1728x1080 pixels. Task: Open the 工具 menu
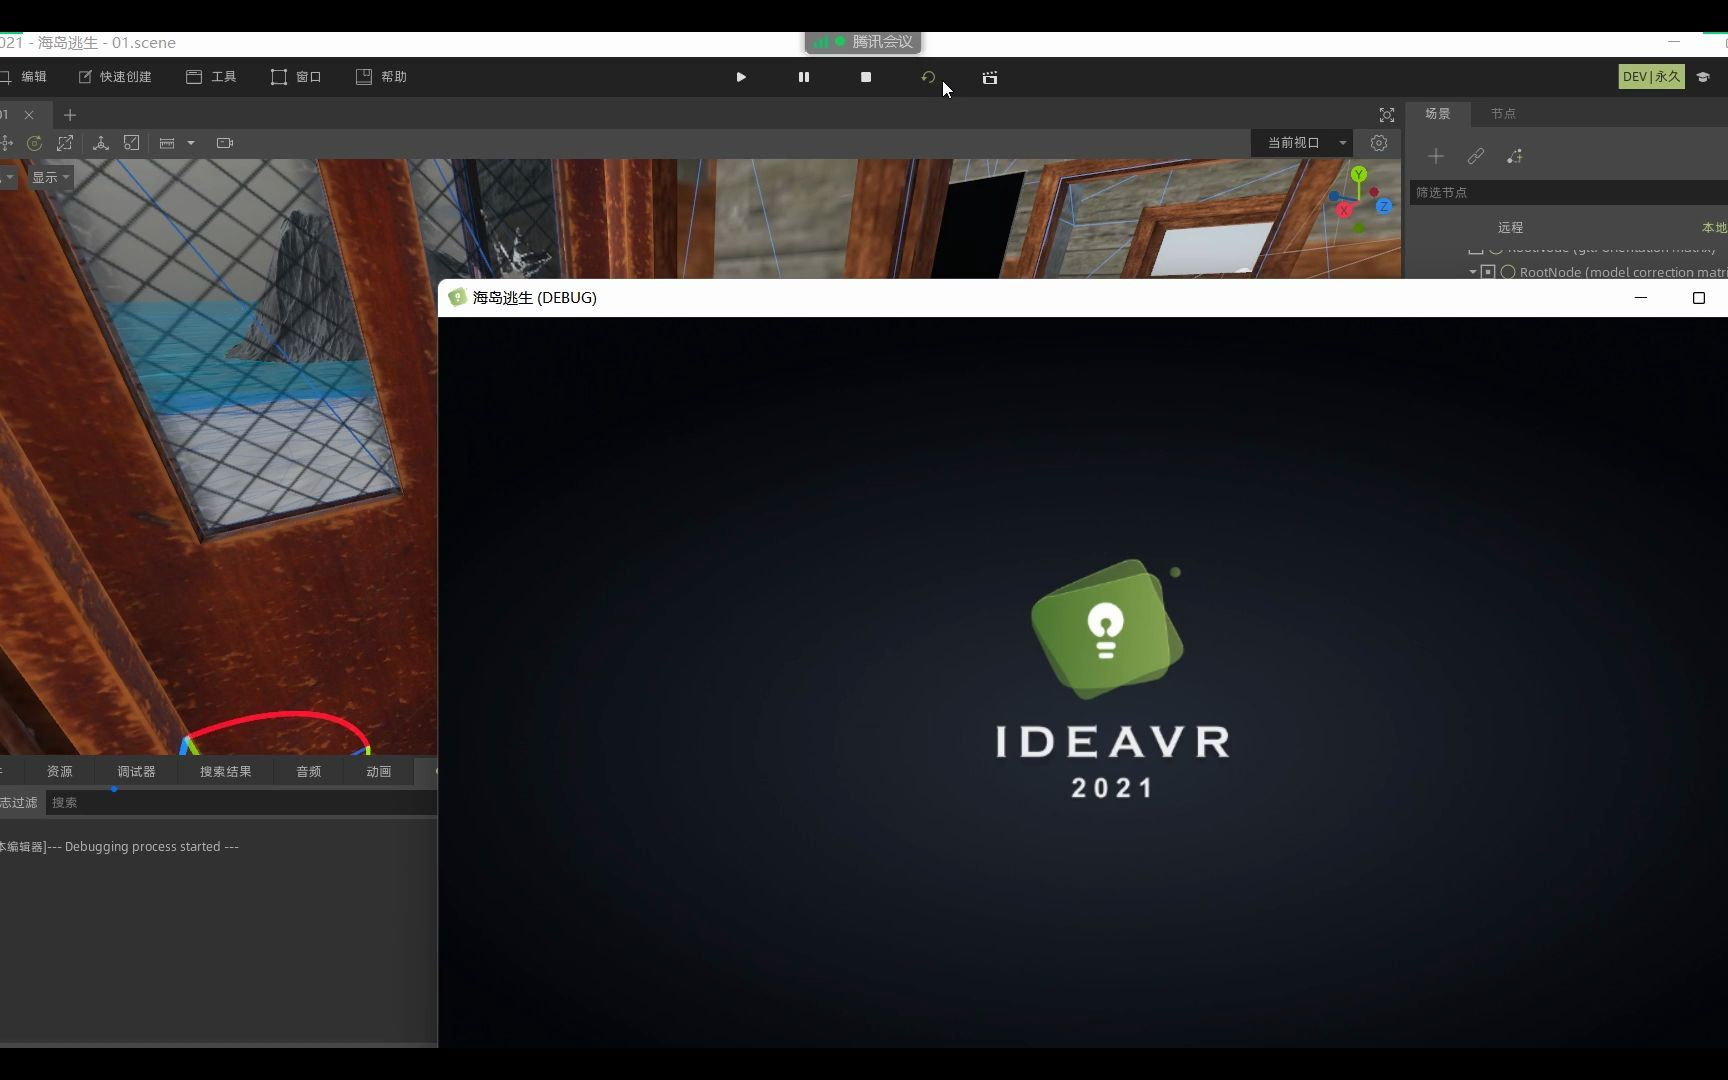pyautogui.click(x=211, y=77)
